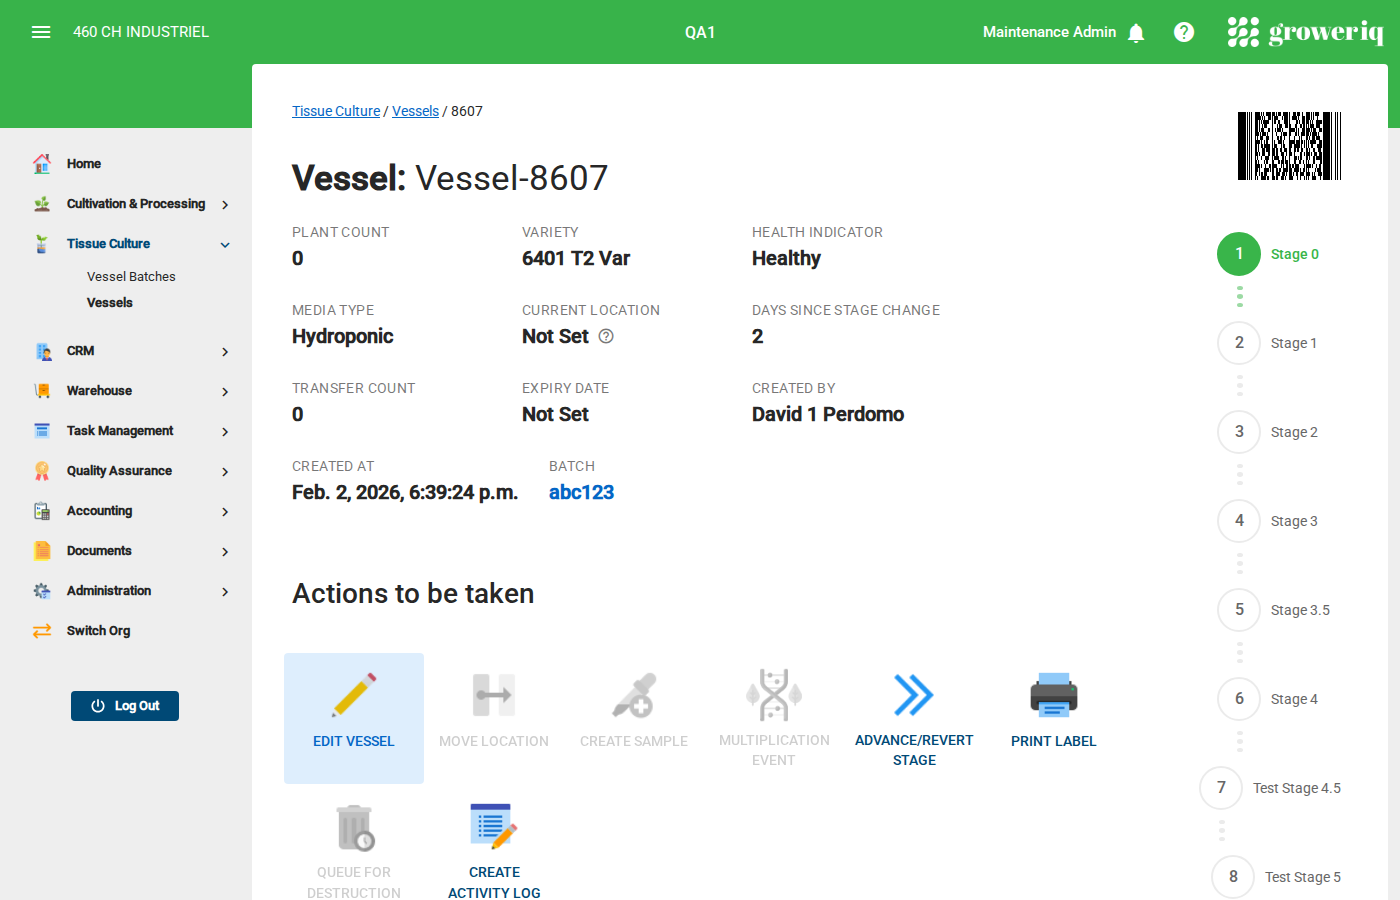The height and width of the screenshot is (900, 1400).
Task: Click the GrowerIQ logo
Action: (1306, 31)
